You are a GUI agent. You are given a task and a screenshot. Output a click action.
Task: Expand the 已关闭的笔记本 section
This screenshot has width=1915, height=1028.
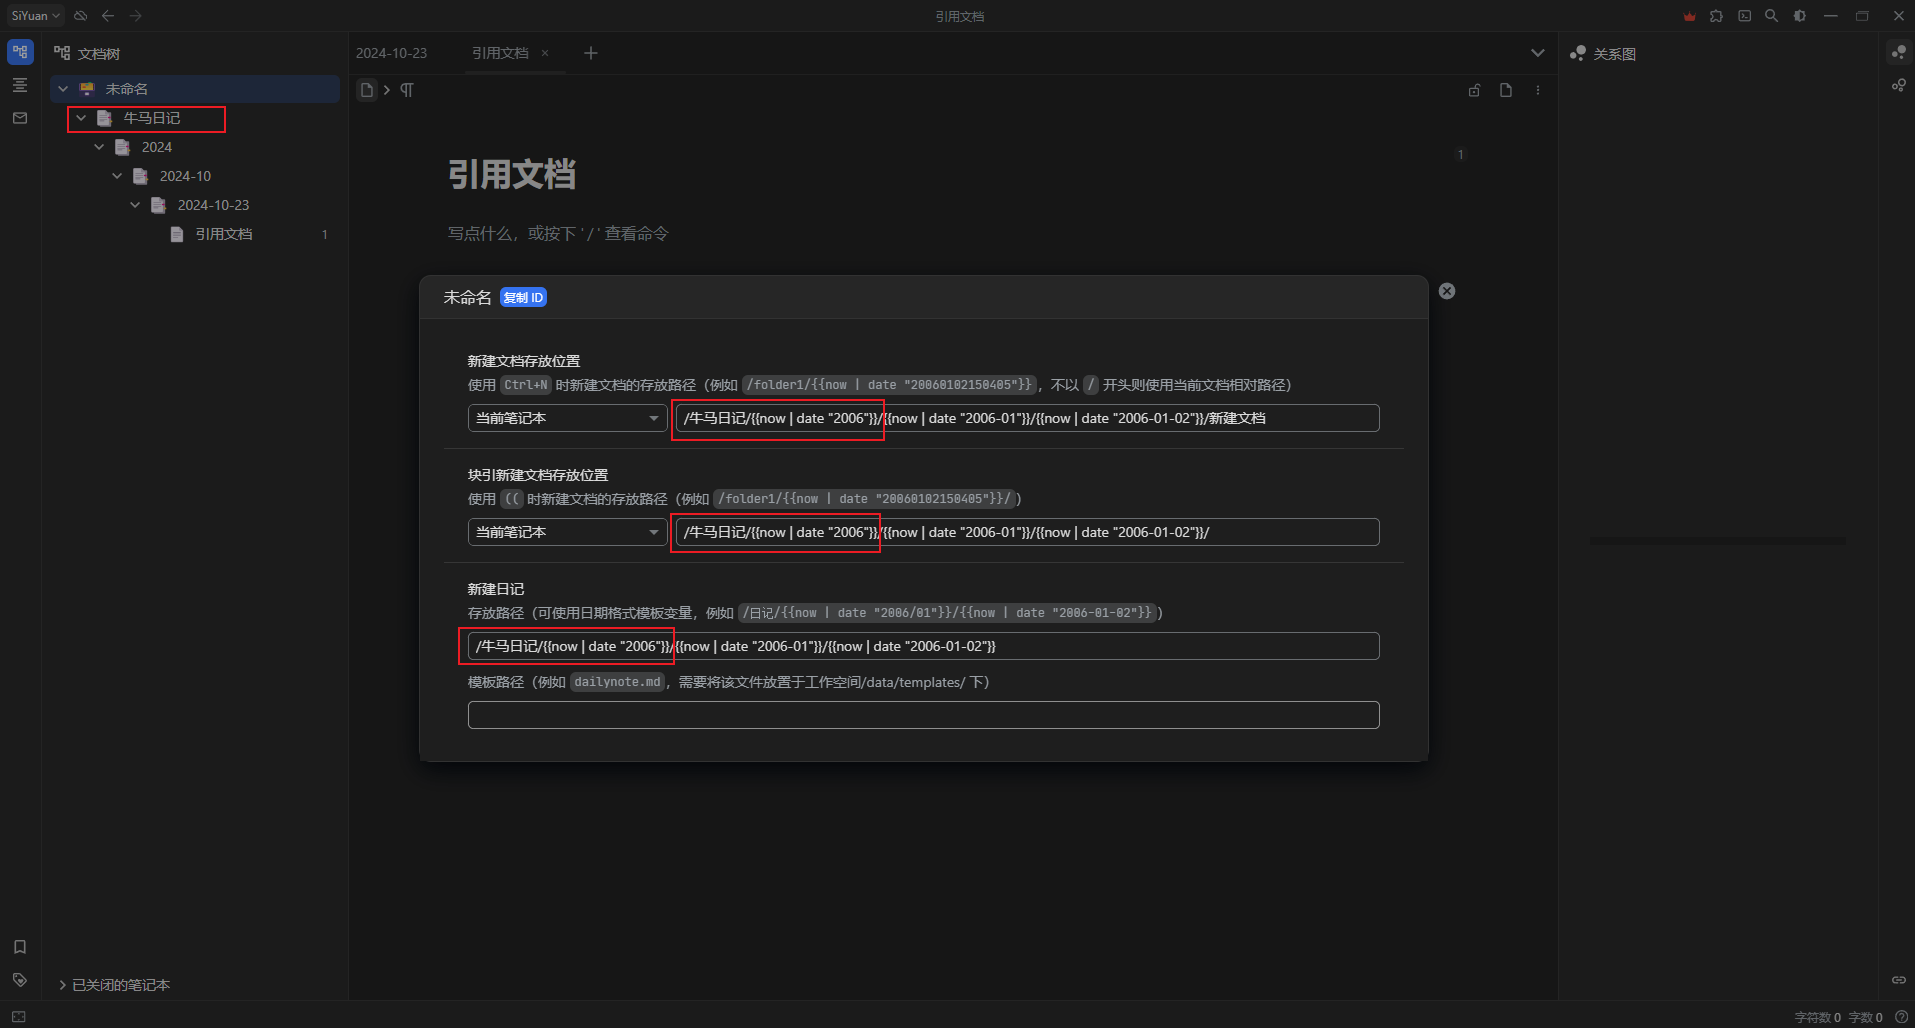coord(63,985)
